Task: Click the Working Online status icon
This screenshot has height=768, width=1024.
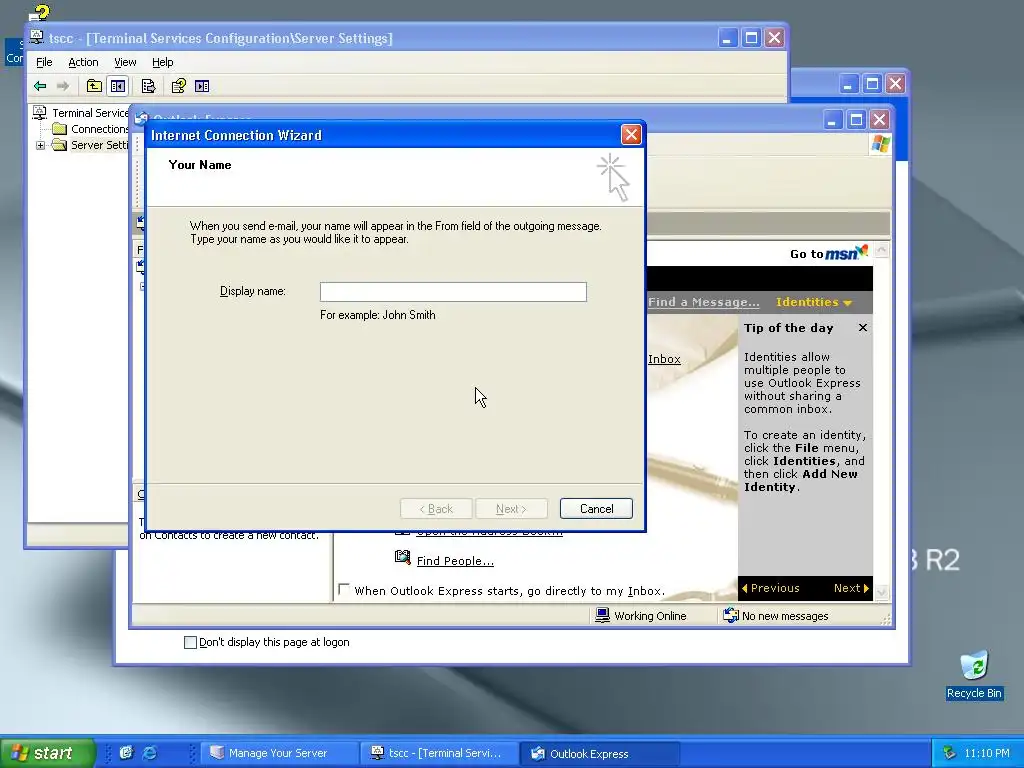Action: point(602,615)
